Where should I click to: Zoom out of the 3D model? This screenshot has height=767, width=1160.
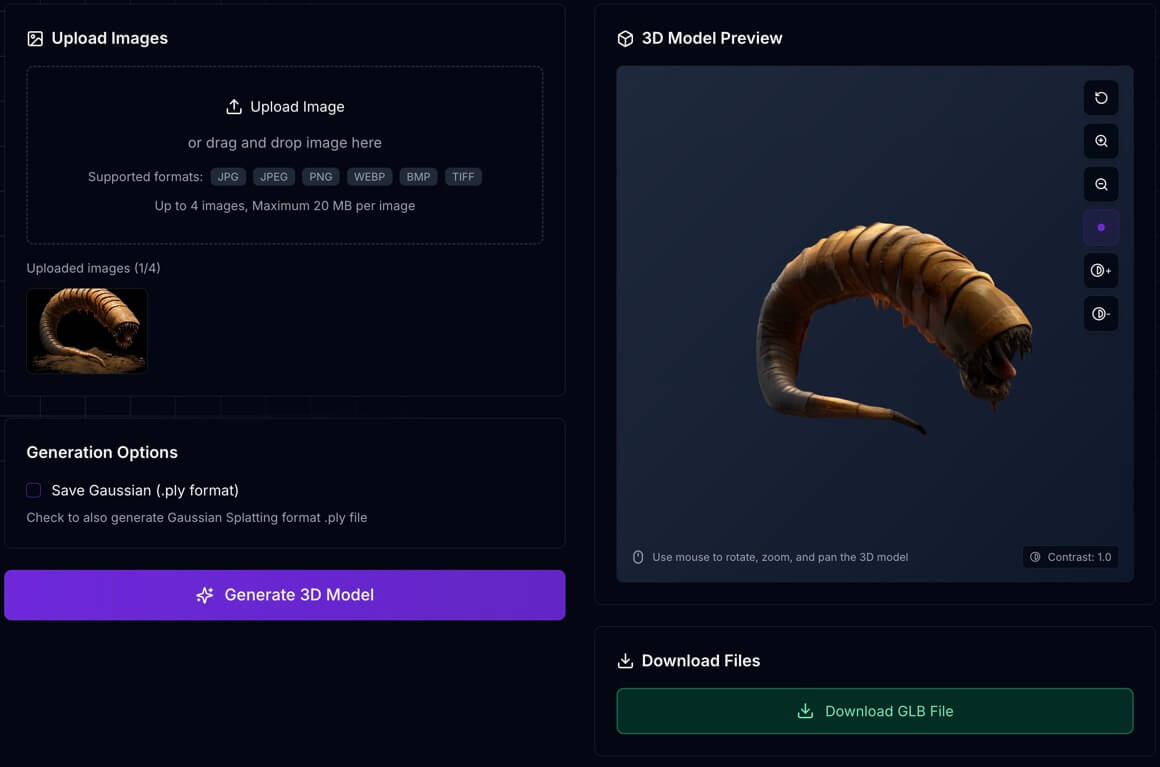[1101, 184]
